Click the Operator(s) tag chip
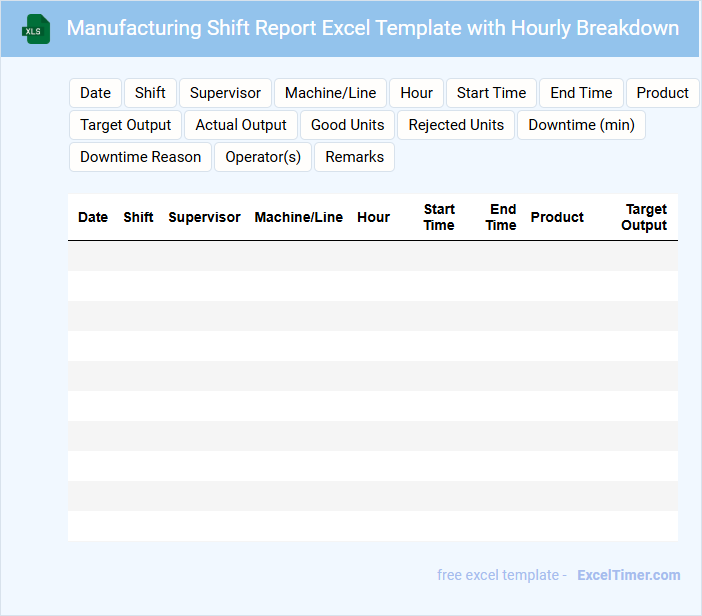702x616 pixels. coord(263,157)
